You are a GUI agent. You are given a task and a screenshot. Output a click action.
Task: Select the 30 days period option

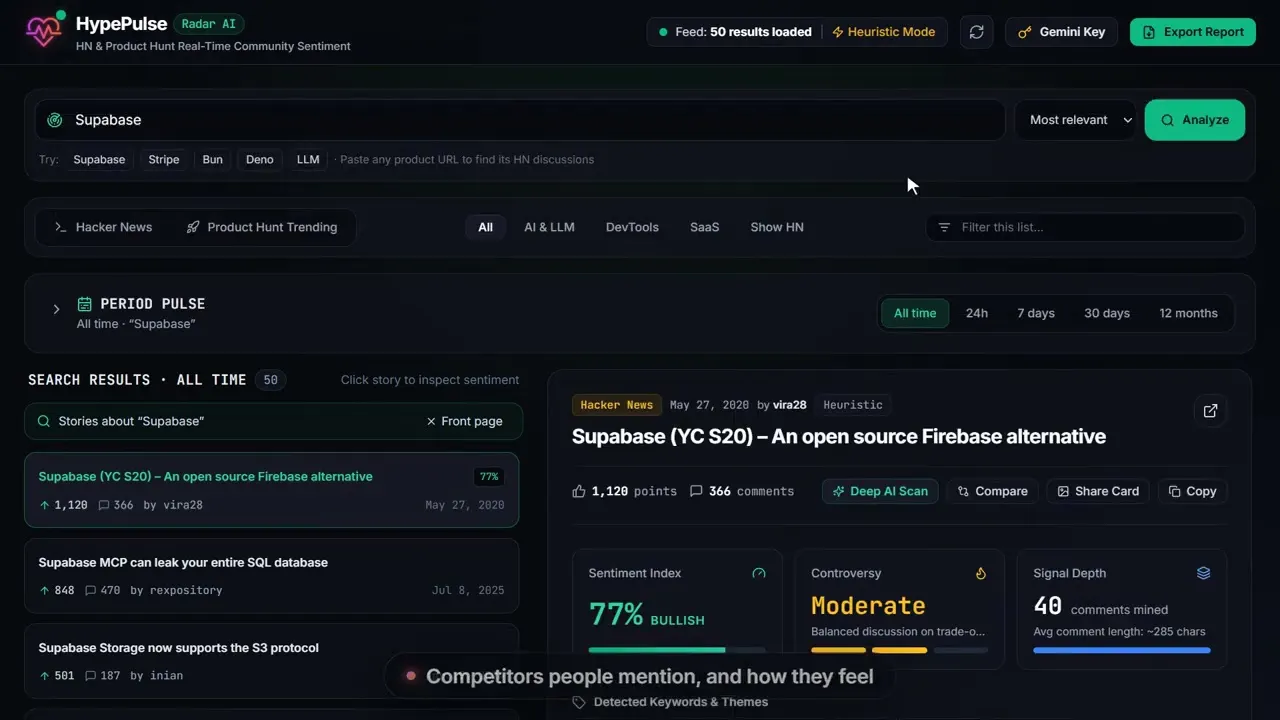point(1107,313)
